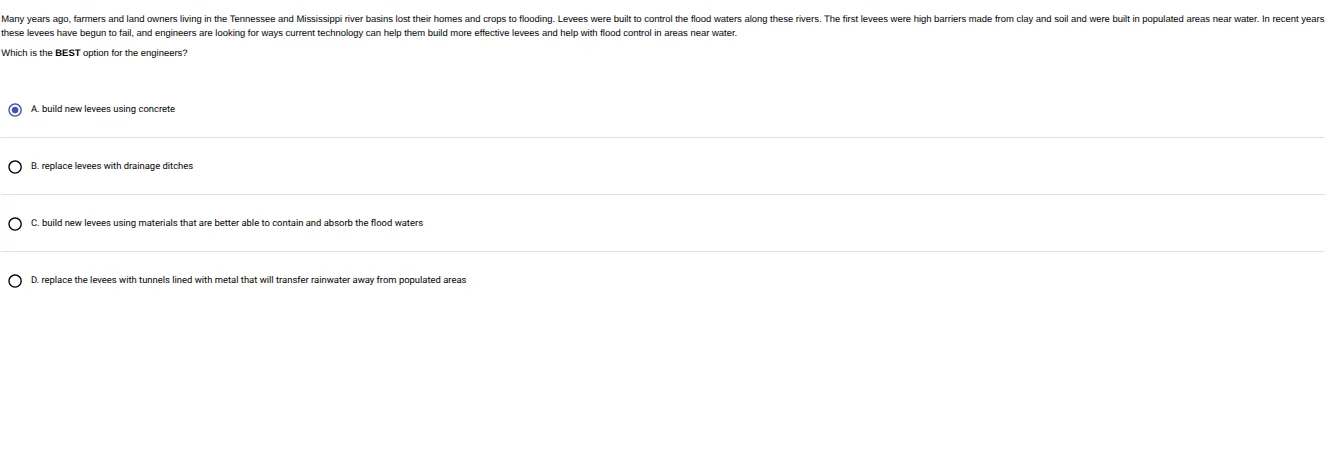
Task: Click the passage line starting "these levees have begun"
Action: pos(60,34)
